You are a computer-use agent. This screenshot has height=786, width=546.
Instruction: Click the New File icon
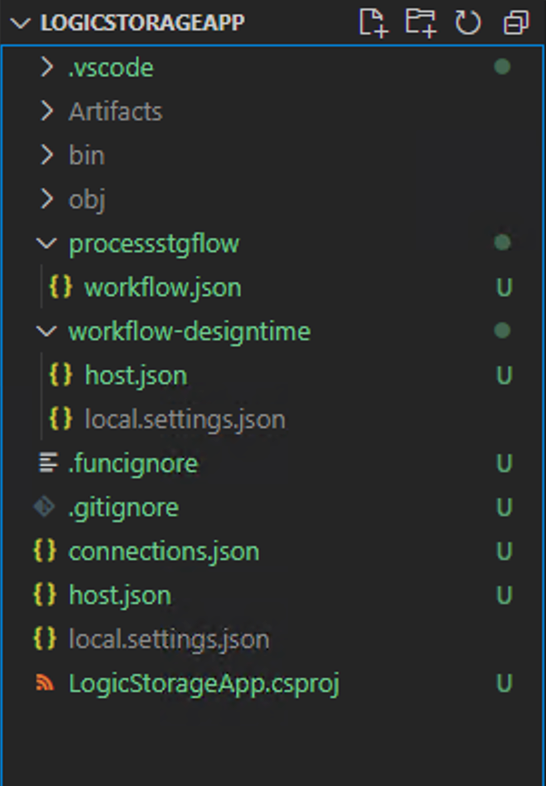pyautogui.click(x=374, y=23)
